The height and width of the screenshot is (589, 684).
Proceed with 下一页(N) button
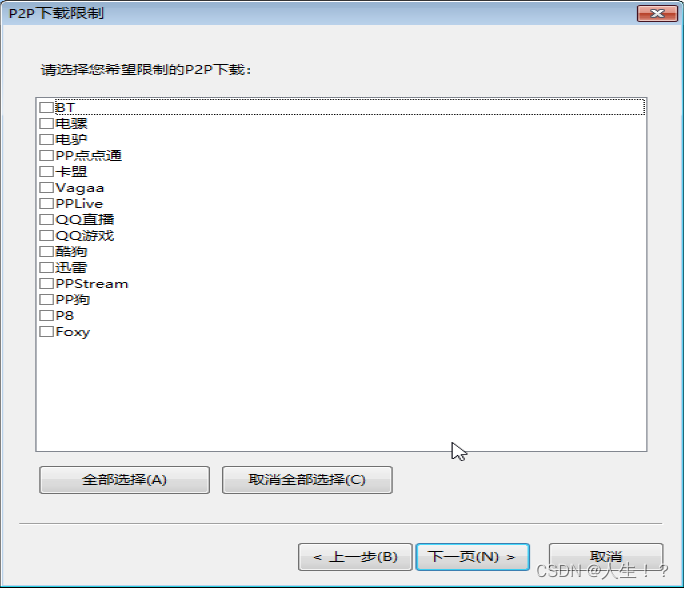[472, 557]
